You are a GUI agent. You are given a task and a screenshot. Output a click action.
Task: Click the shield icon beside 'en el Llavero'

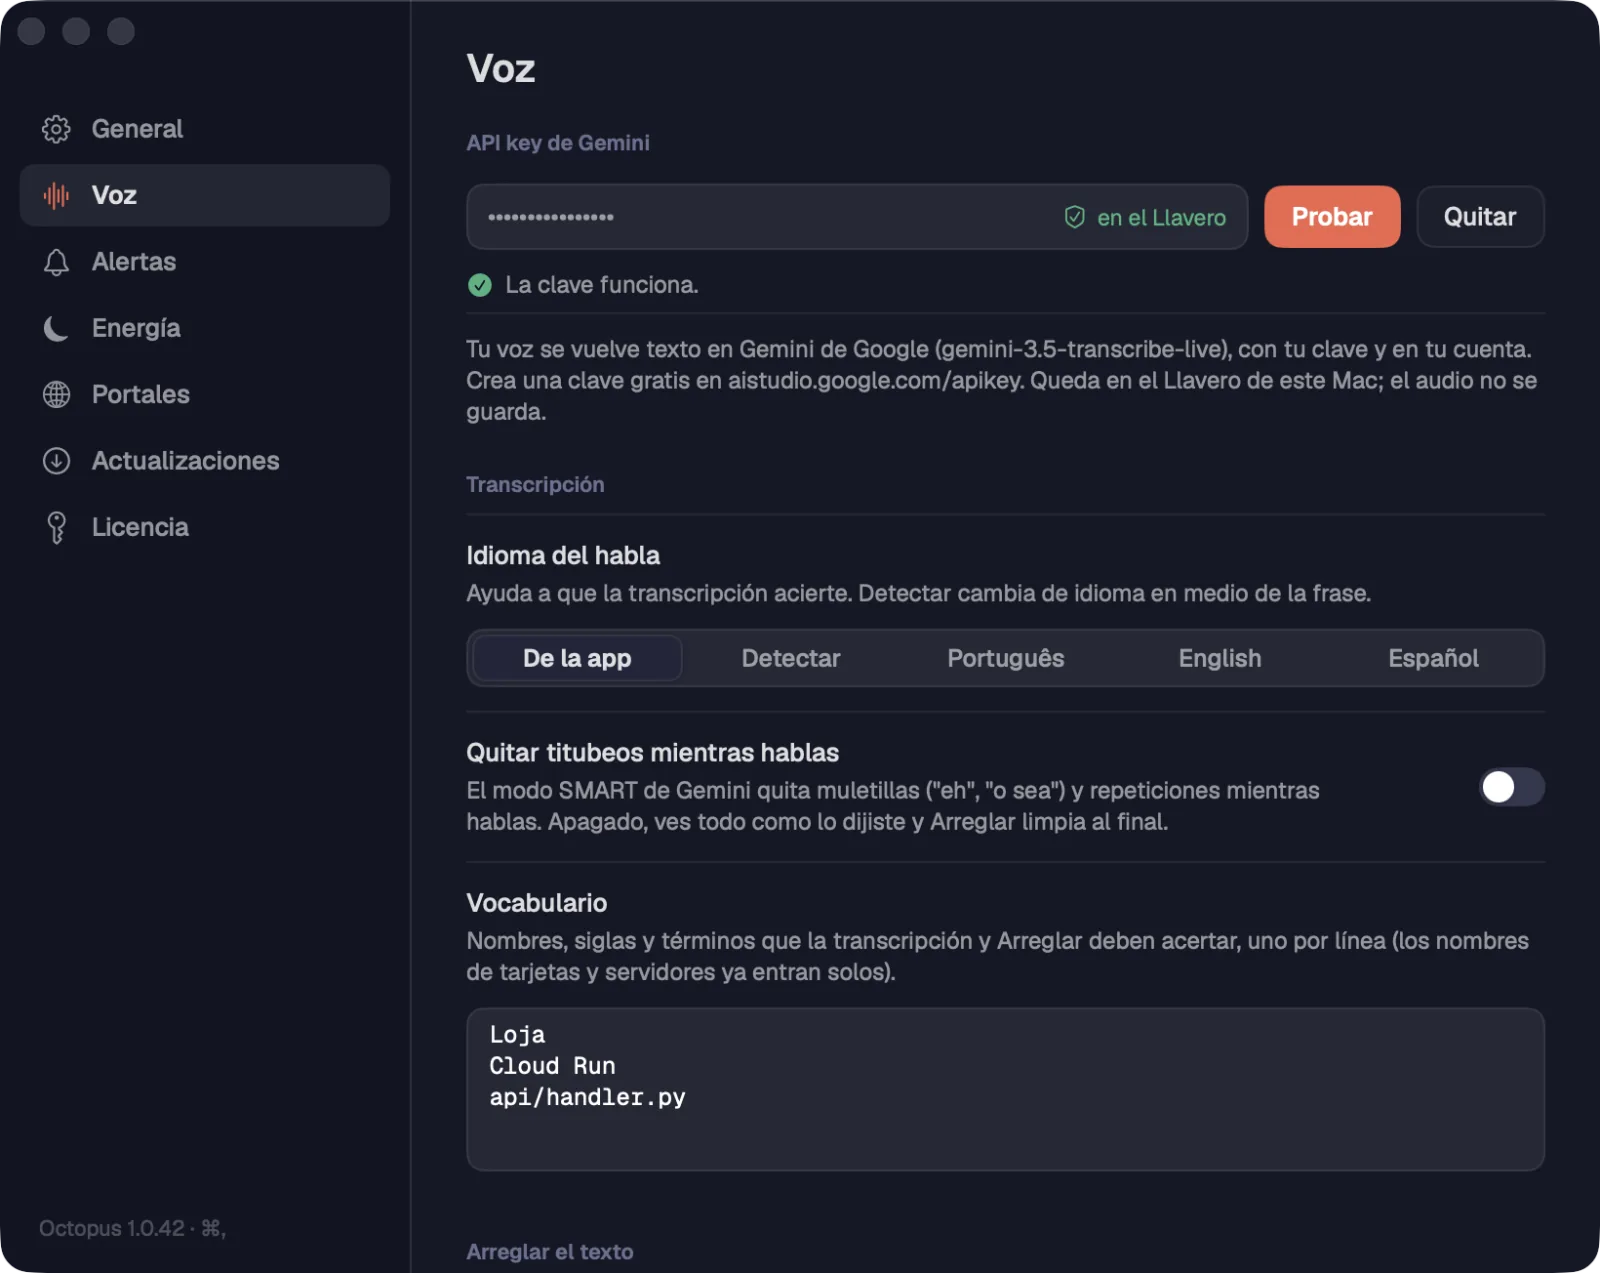coord(1074,217)
